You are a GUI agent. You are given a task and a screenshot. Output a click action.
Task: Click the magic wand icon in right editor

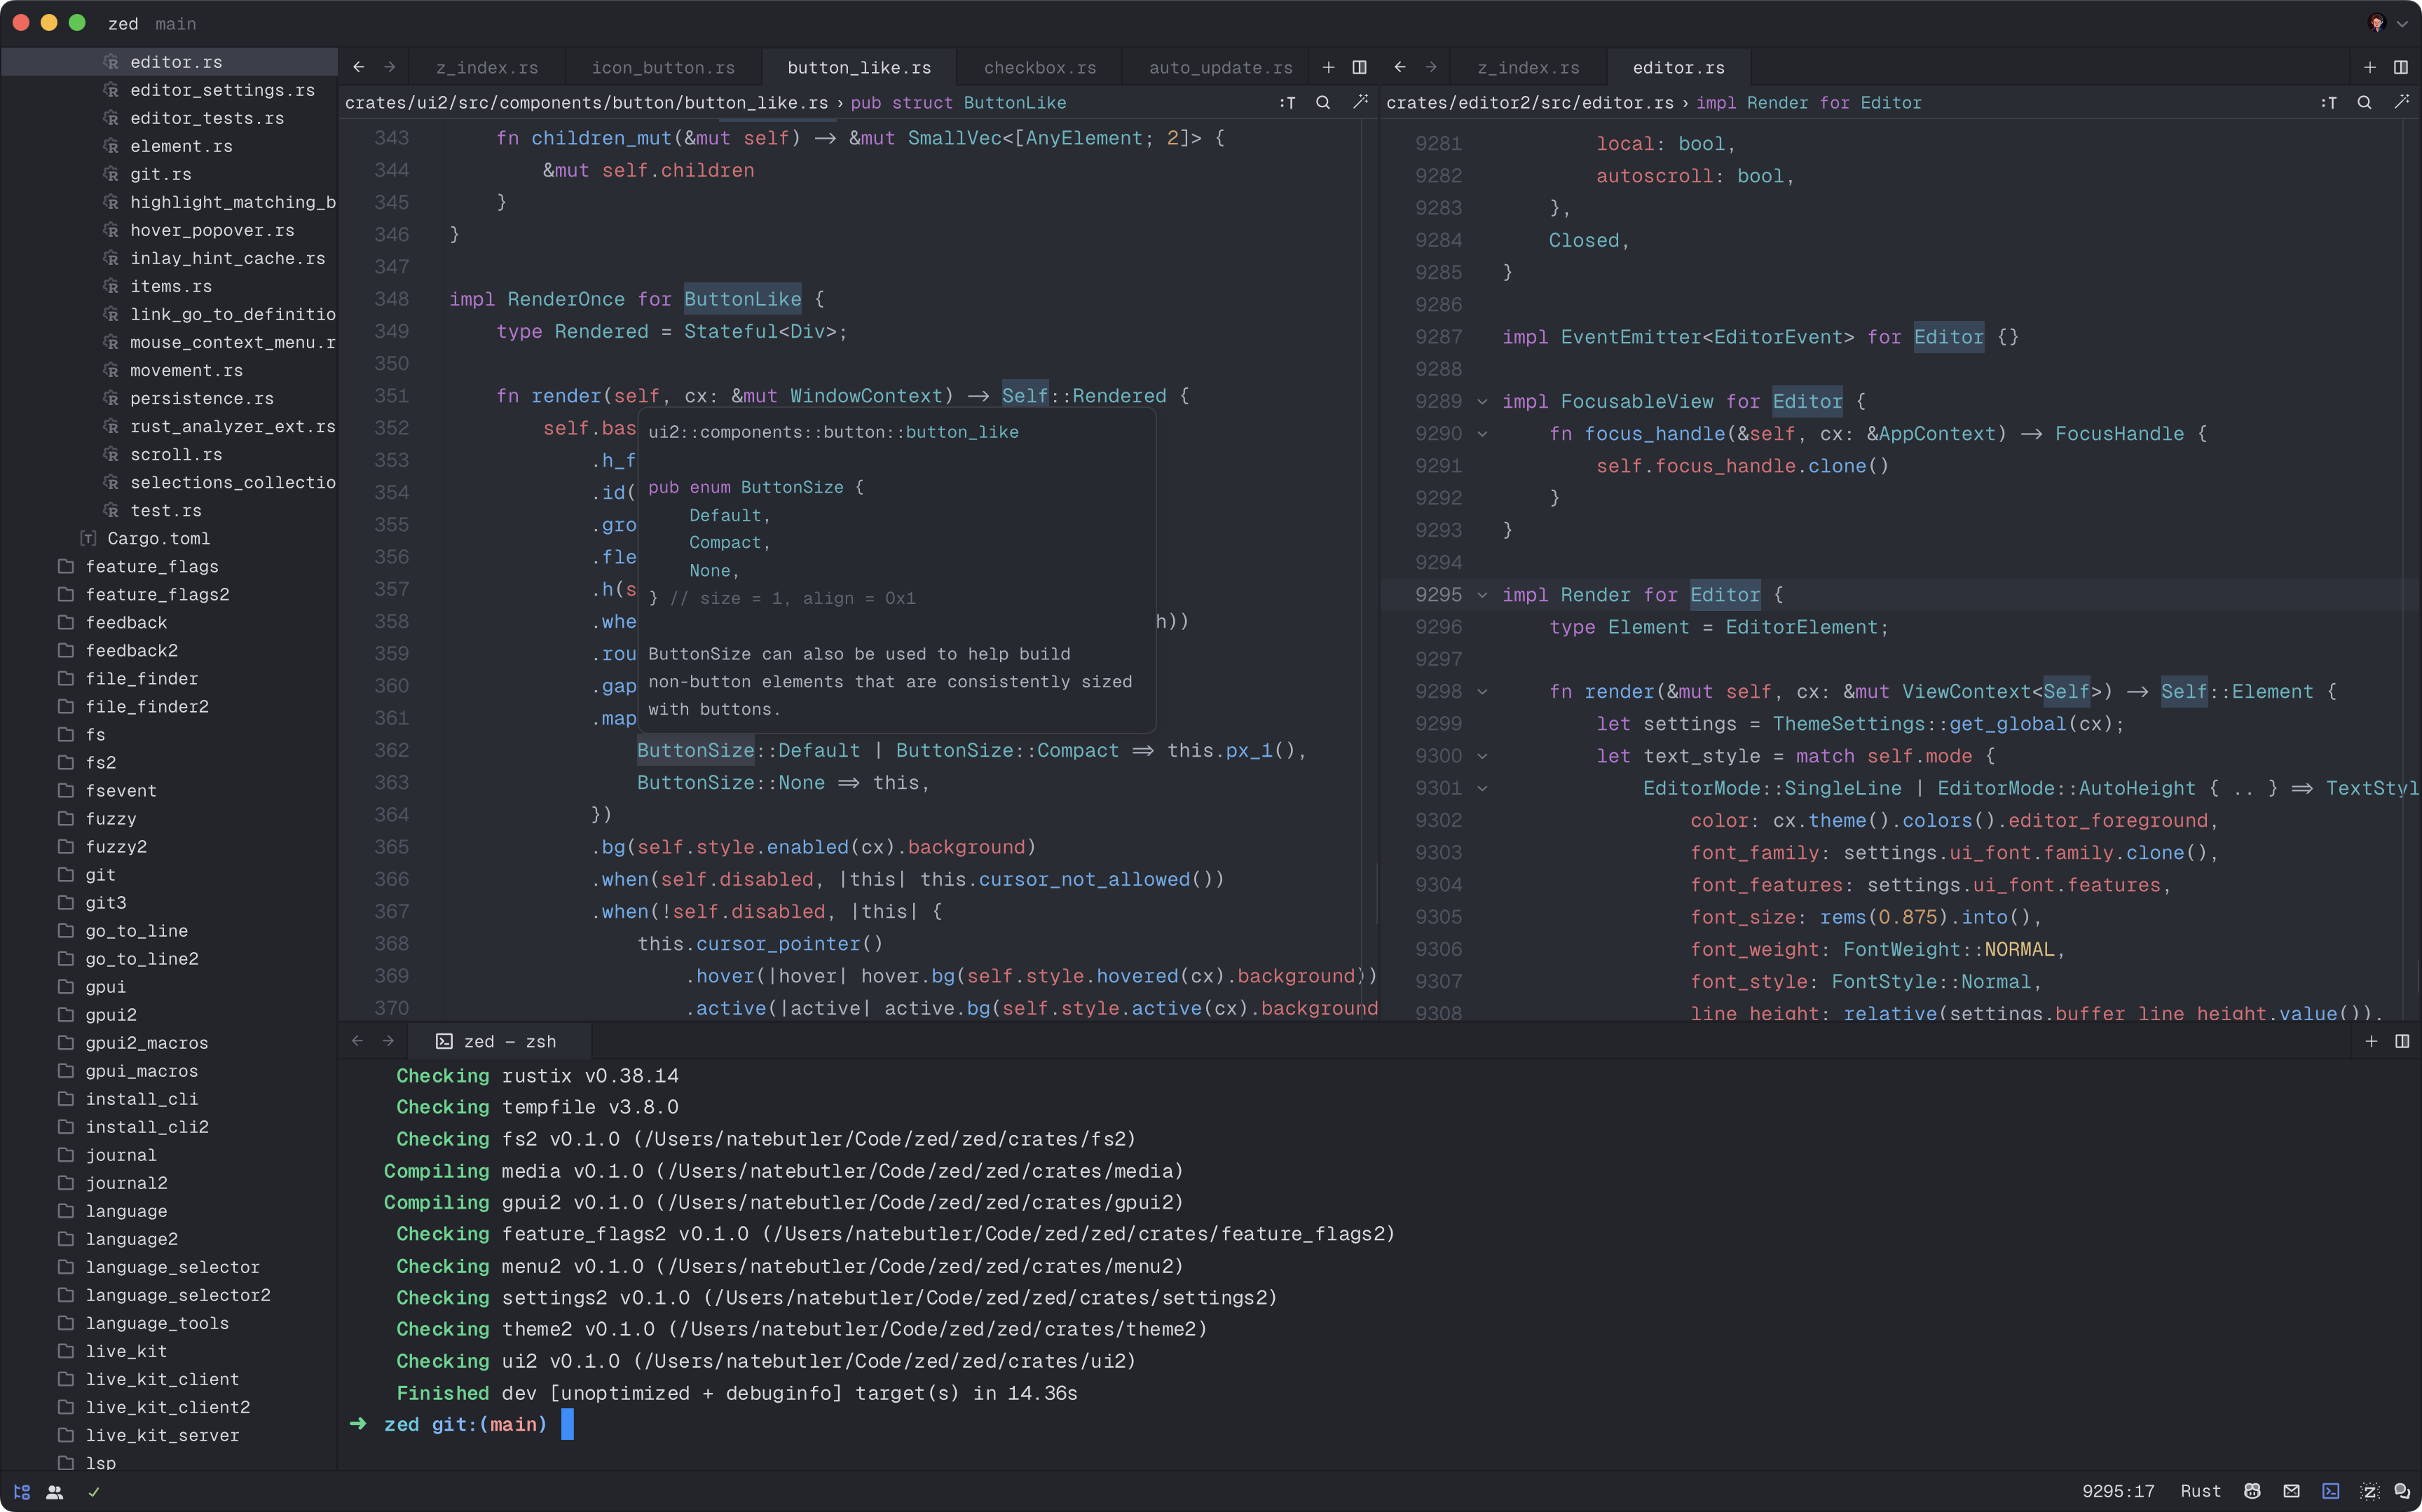point(2401,102)
